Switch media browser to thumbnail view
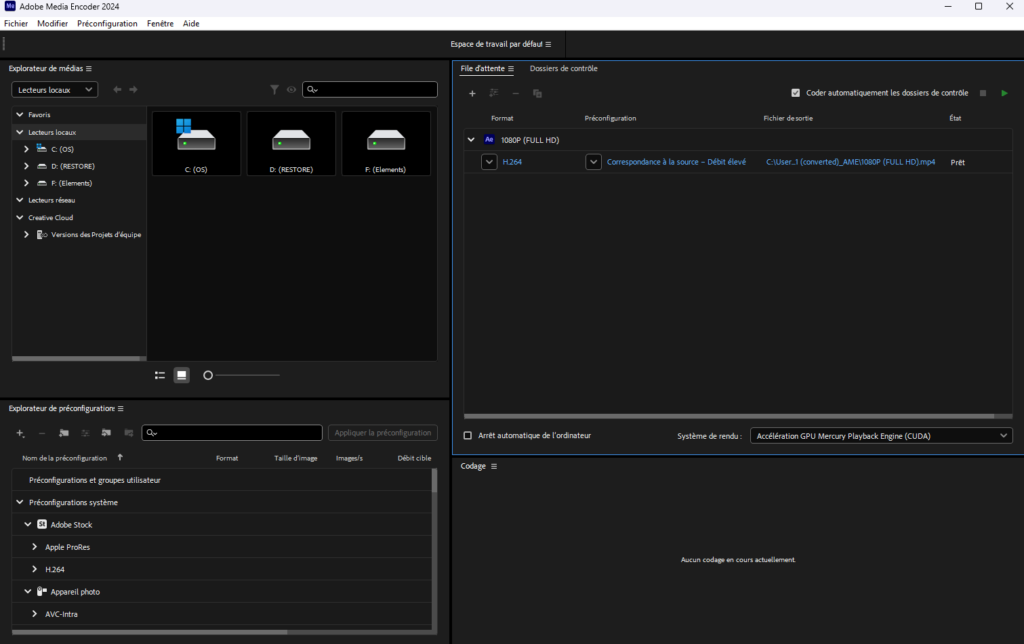This screenshot has width=1024, height=644. (181, 375)
